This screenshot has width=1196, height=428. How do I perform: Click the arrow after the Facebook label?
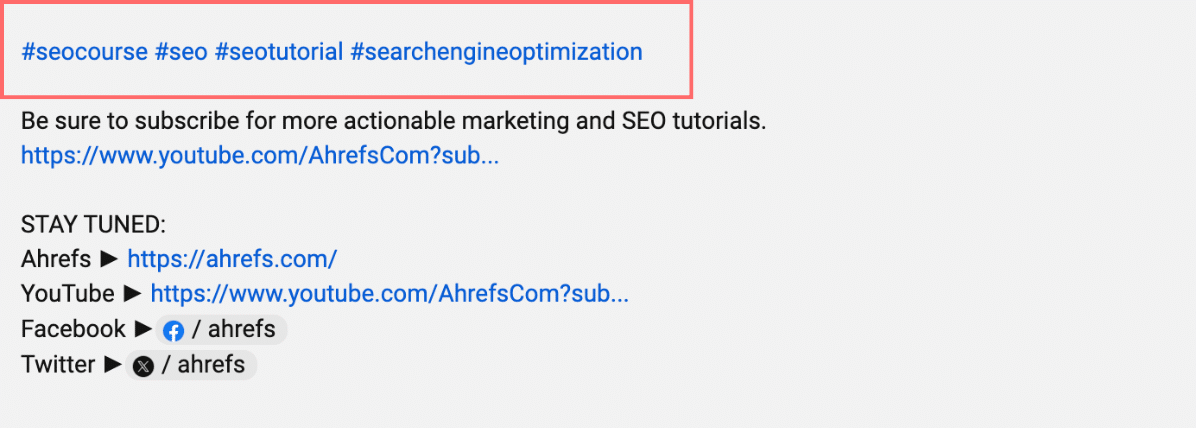(144, 329)
